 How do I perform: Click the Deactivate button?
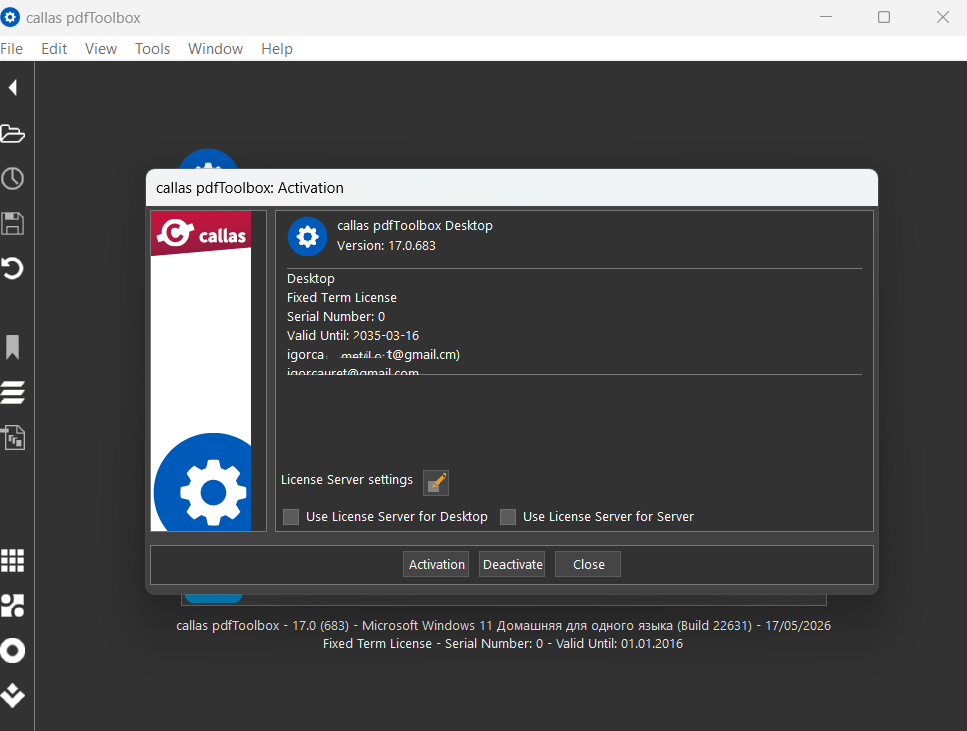pos(512,564)
